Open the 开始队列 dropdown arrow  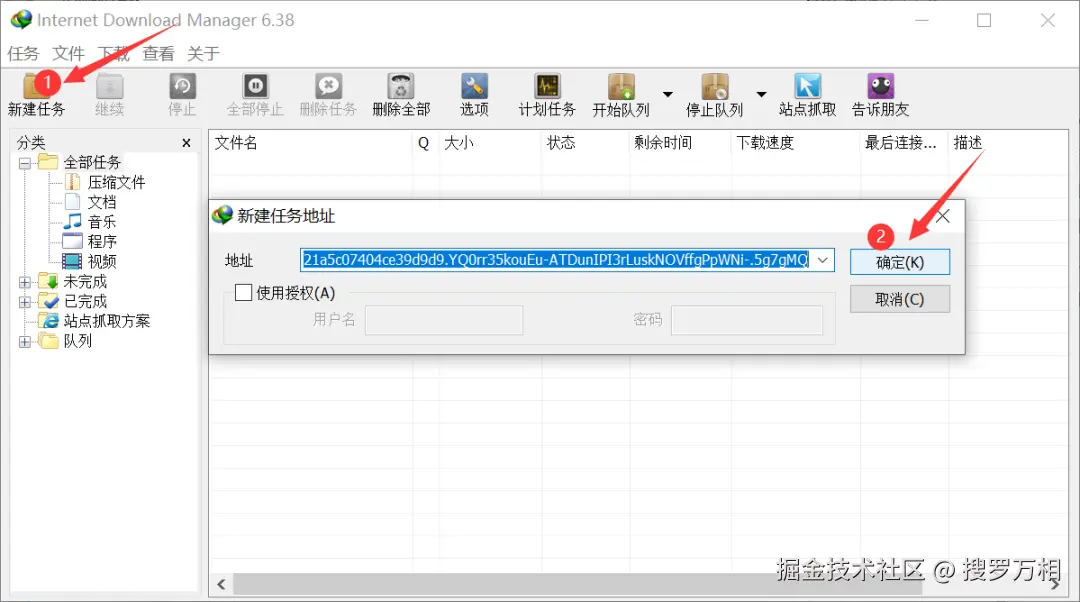click(667, 94)
